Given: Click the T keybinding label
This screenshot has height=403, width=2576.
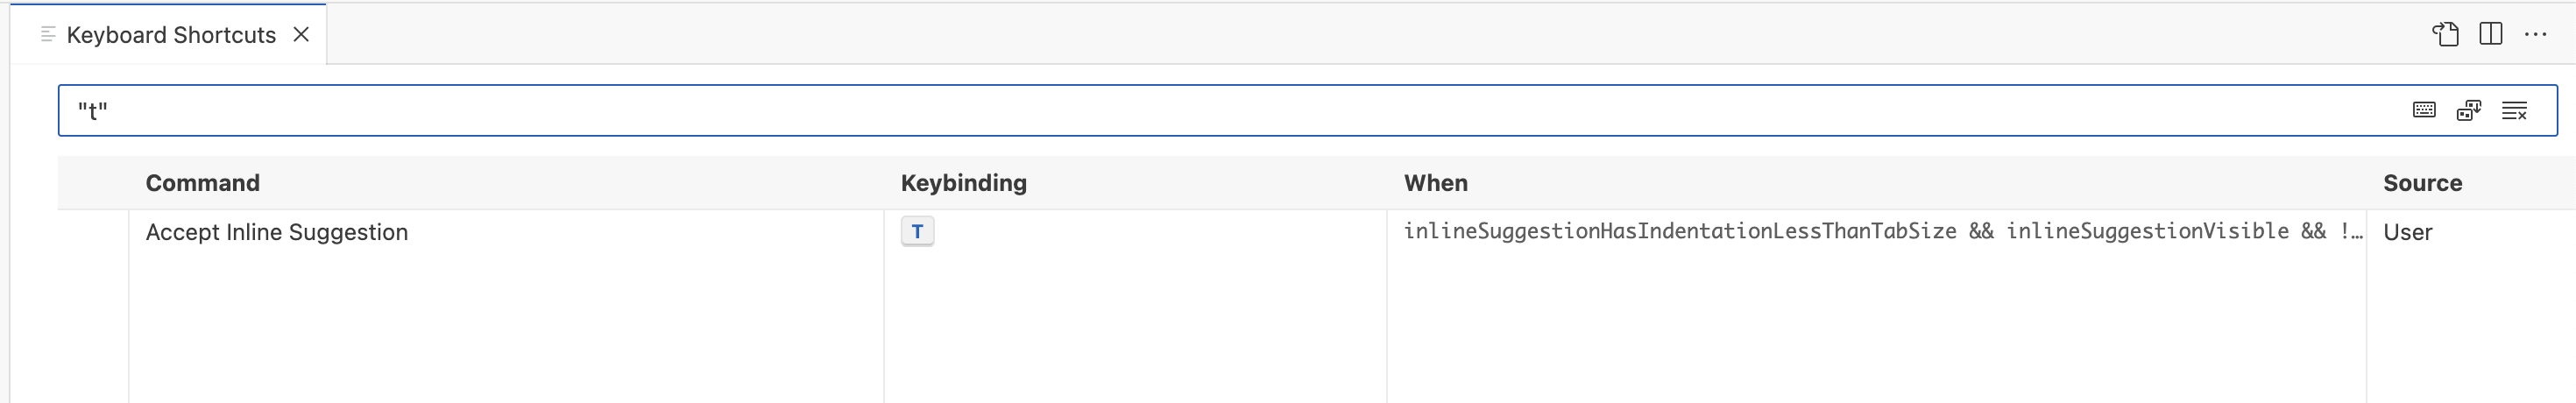Looking at the screenshot, I should coord(917,231).
